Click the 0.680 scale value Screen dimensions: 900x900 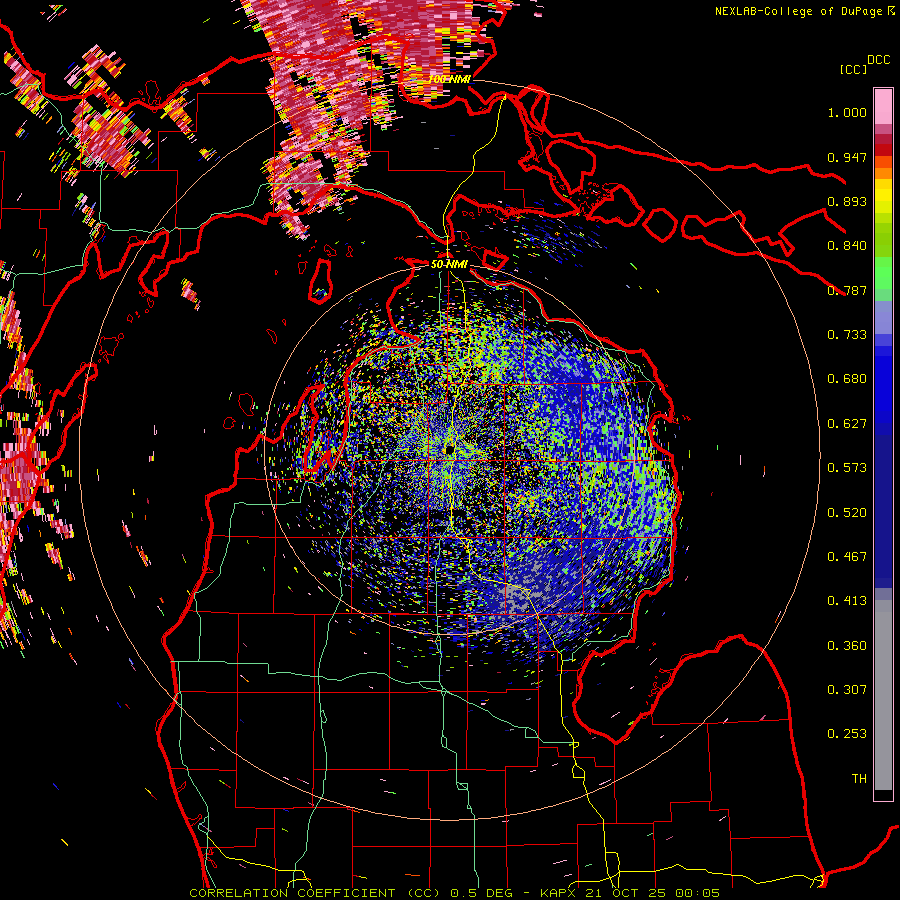coord(847,379)
